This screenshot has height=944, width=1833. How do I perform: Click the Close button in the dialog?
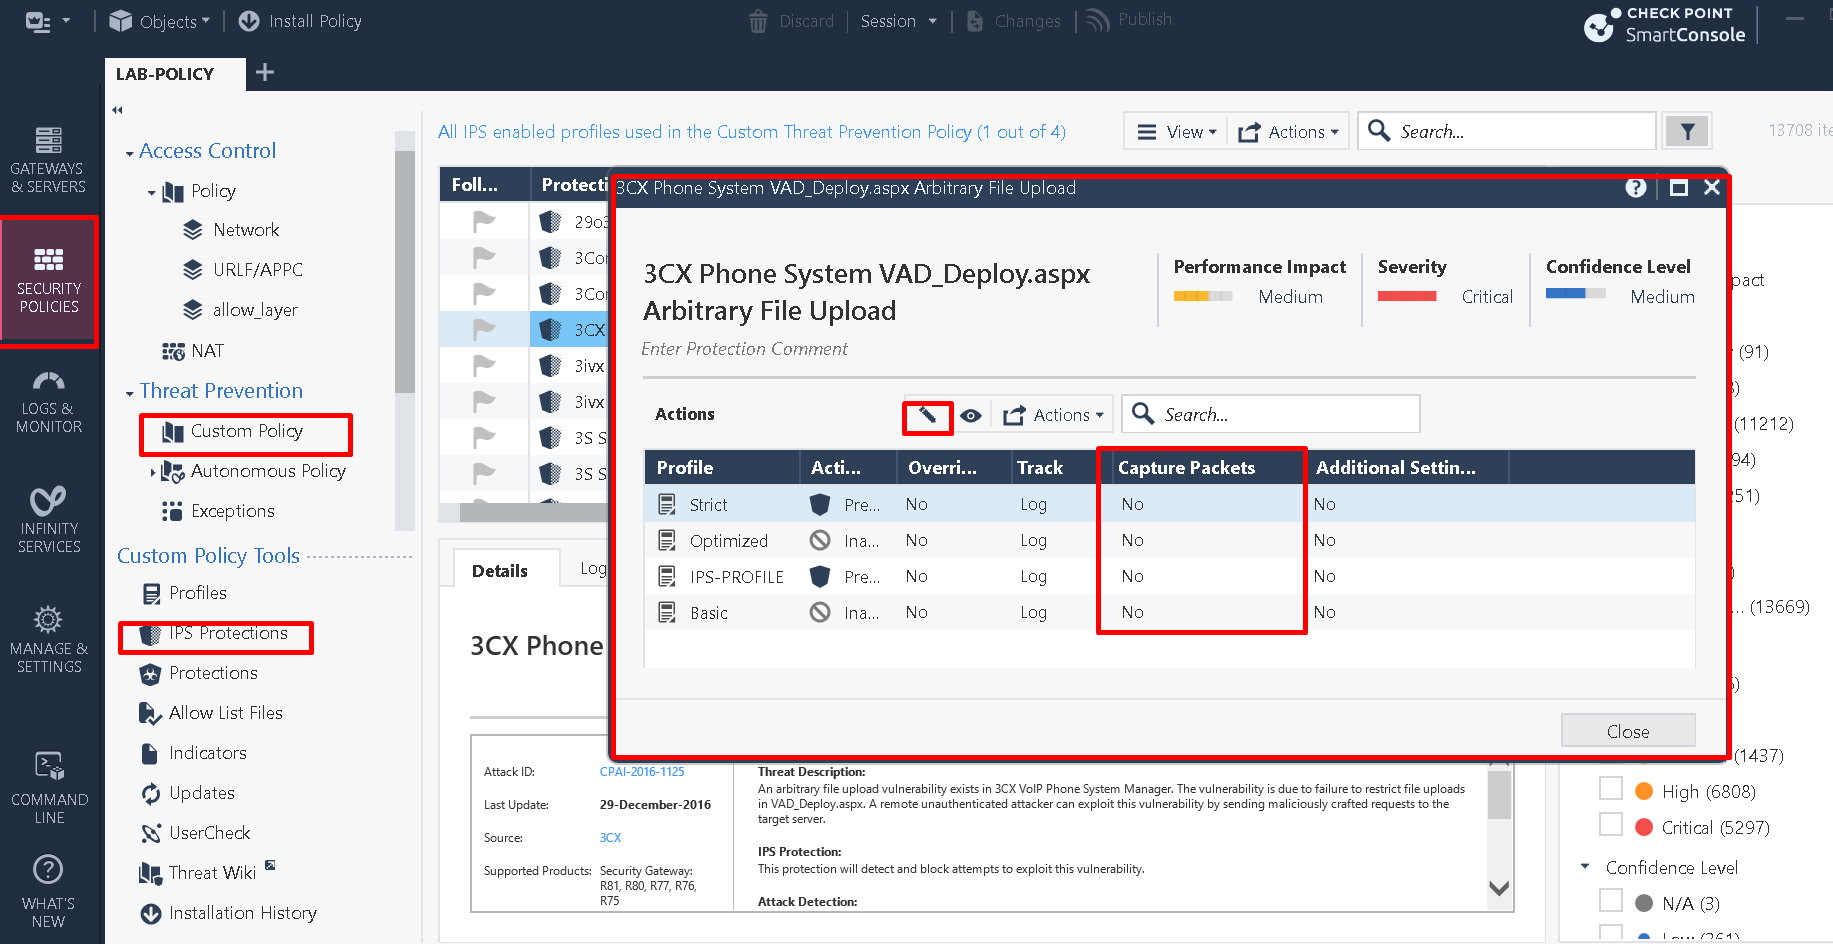pyautogui.click(x=1628, y=730)
